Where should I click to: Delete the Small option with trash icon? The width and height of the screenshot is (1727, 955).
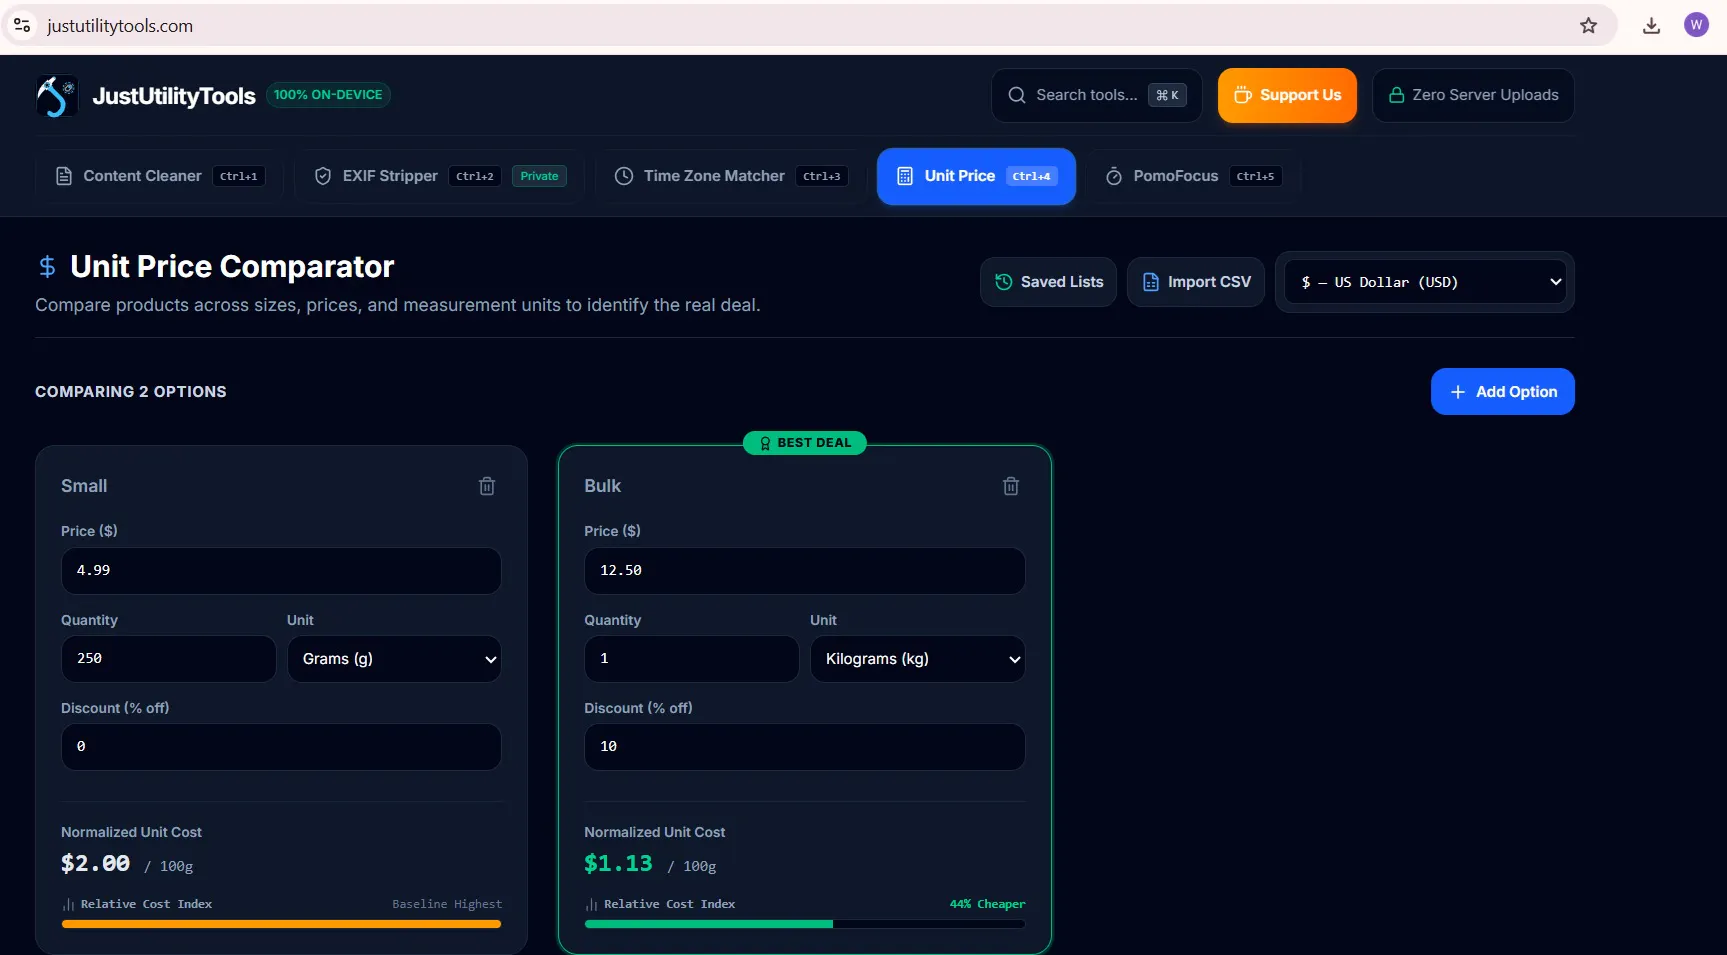coord(487,486)
